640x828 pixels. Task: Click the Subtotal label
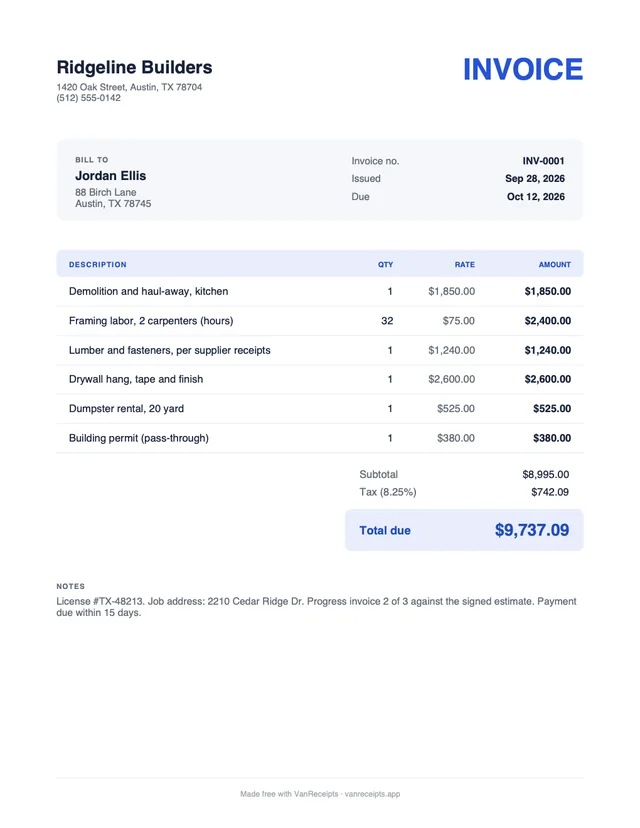379,474
